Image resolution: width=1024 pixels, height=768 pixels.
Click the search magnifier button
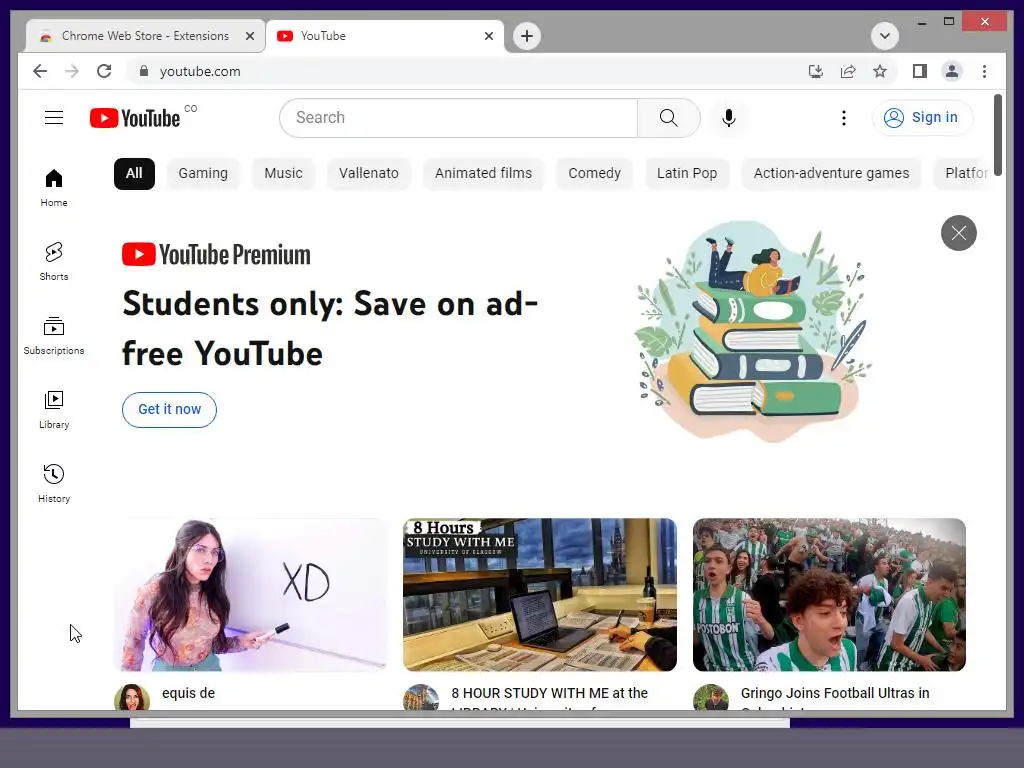click(x=668, y=118)
